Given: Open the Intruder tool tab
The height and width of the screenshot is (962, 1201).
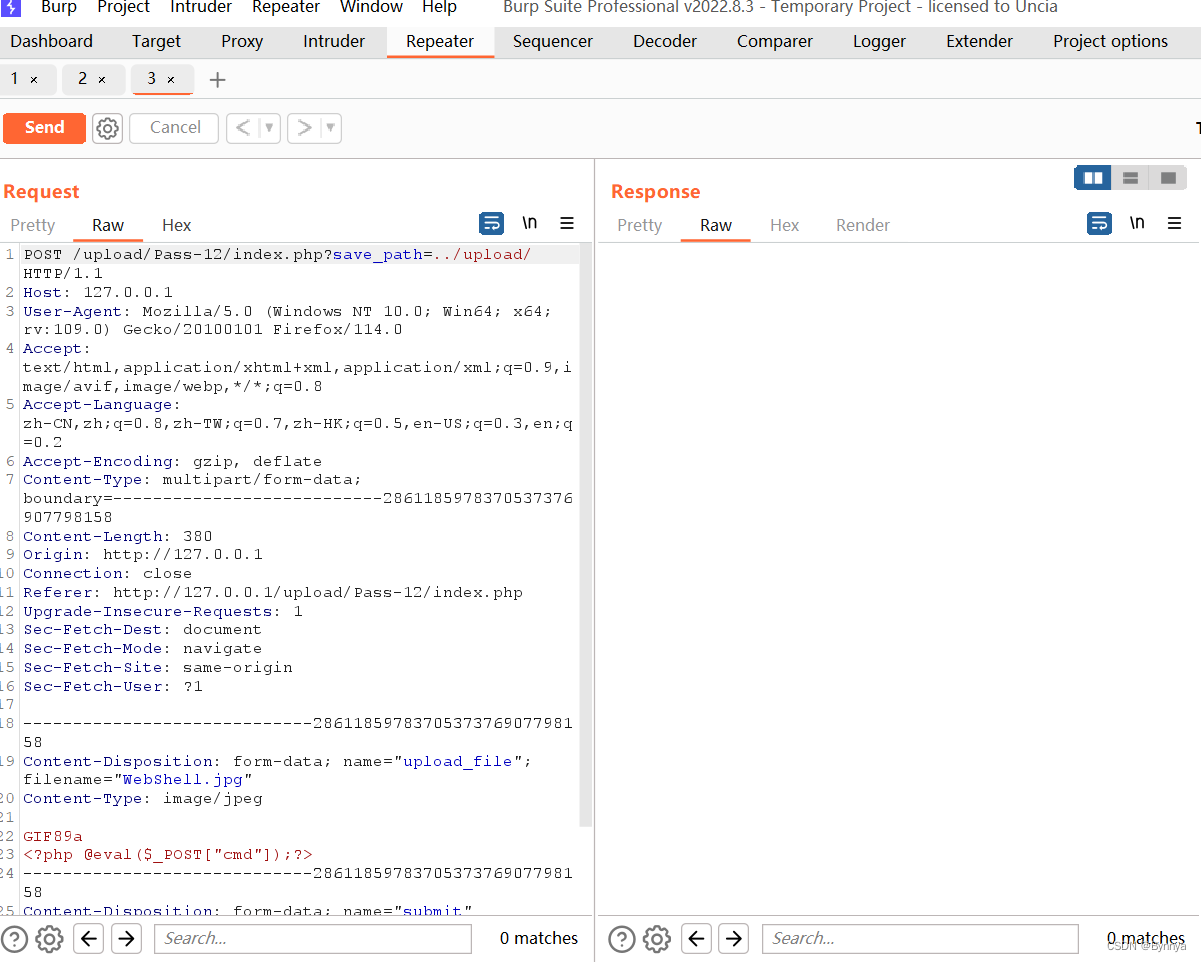Looking at the screenshot, I should point(334,41).
